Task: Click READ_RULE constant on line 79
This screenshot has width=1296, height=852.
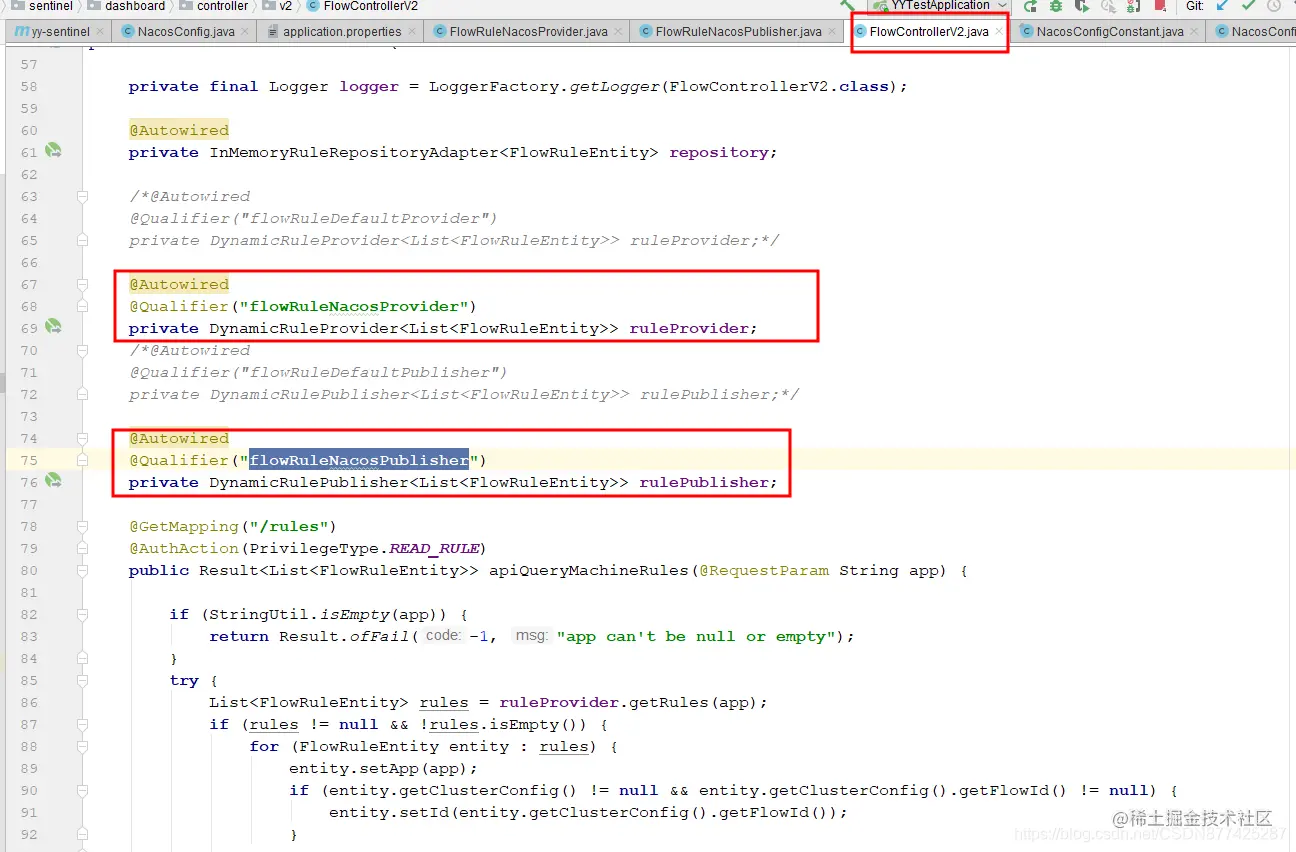Action: click(x=433, y=548)
